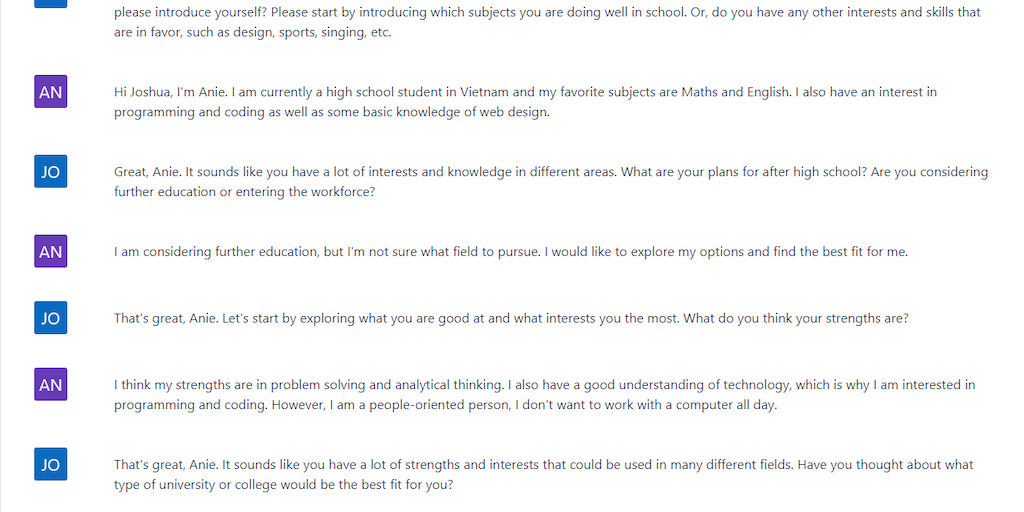Click the line 'type of university or college would be the best fit'
The image size is (1024, 512).
(284, 485)
